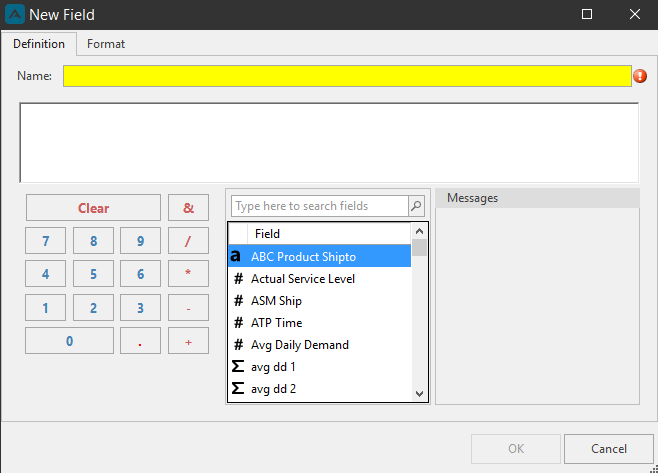
Task: Click keypad number 2
Action: (x=93, y=308)
